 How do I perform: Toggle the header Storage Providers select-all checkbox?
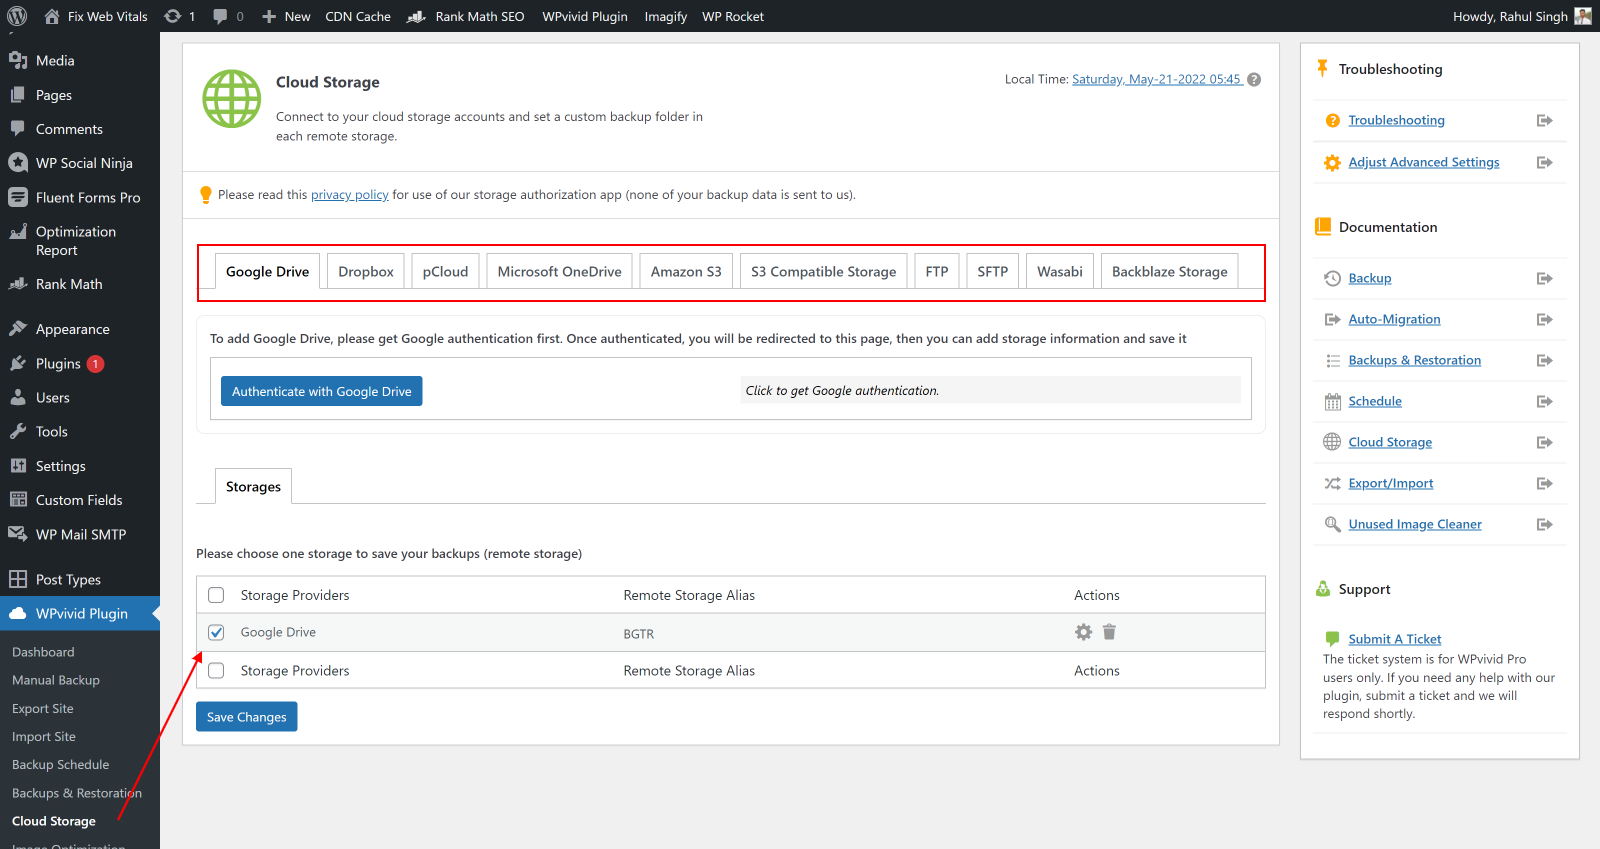coord(216,595)
